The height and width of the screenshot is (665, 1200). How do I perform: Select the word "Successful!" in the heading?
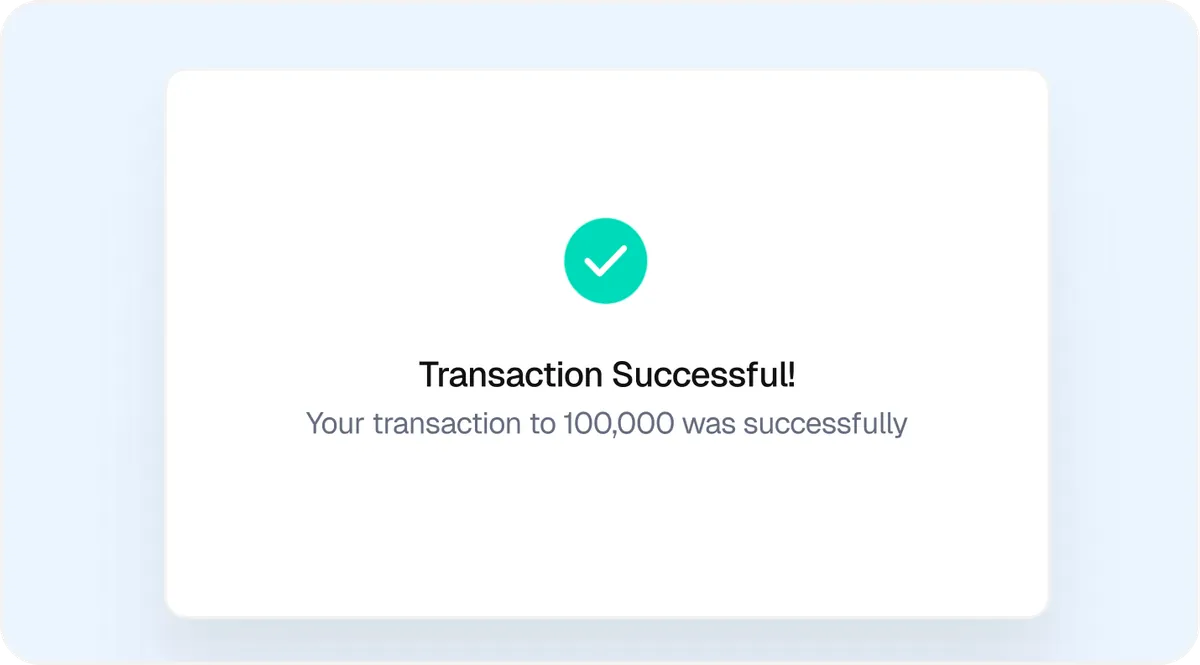(704, 375)
